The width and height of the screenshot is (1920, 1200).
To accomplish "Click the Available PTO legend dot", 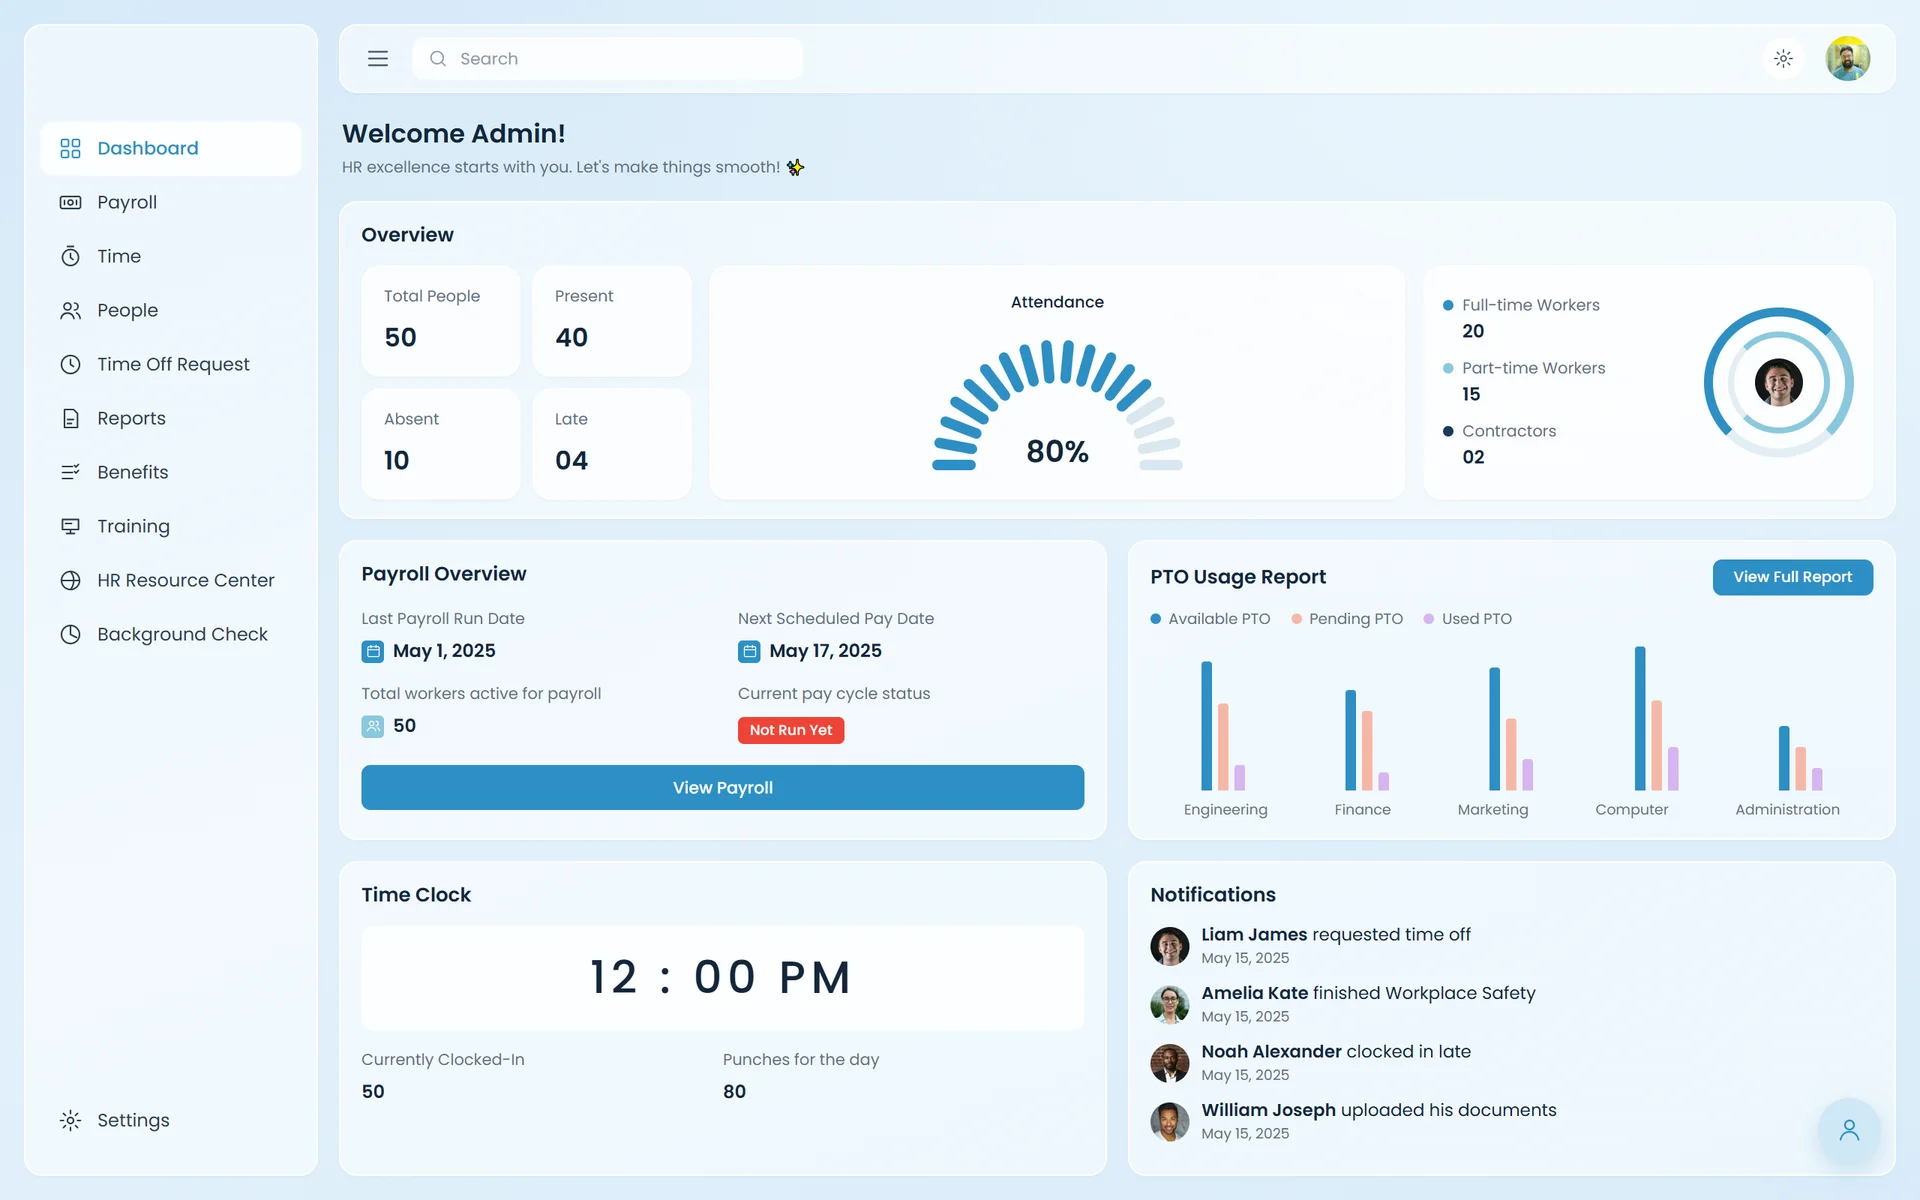I will click(x=1155, y=619).
